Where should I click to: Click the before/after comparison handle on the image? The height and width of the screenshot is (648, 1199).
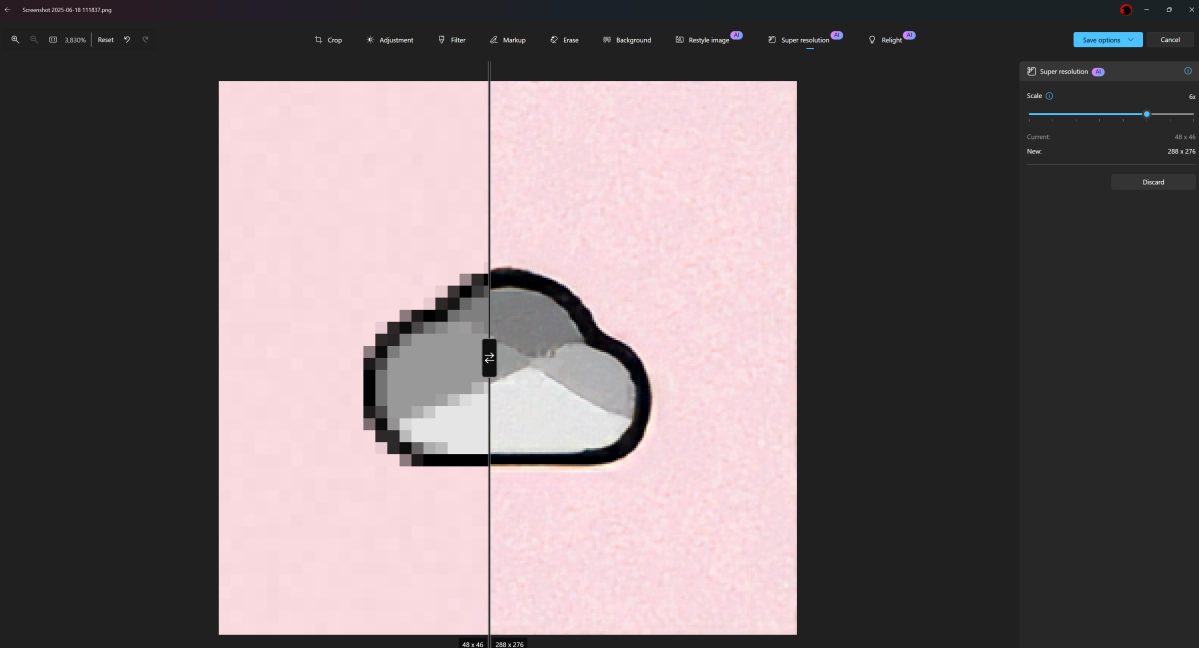click(x=489, y=358)
